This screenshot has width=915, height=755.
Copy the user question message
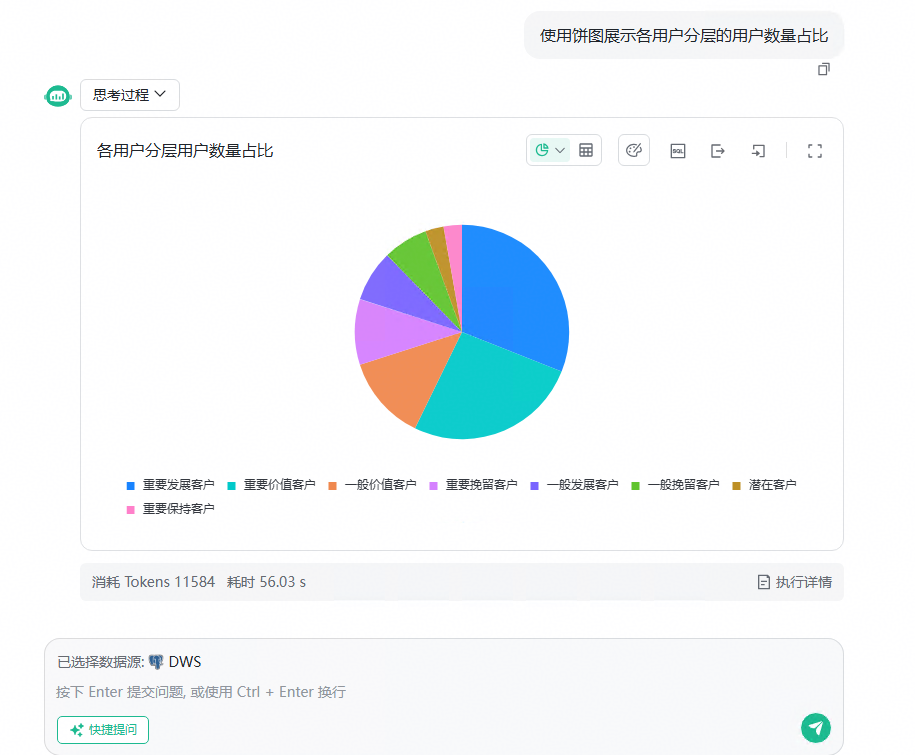pyautogui.click(x=823, y=69)
